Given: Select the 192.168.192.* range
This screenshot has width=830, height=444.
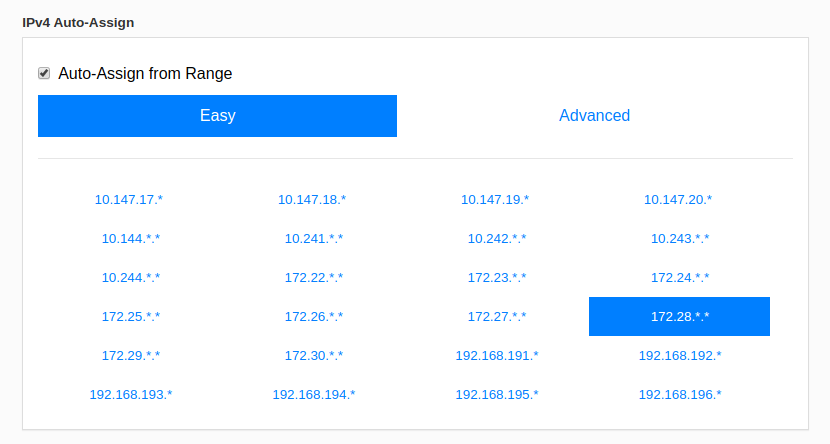Looking at the screenshot, I should coord(680,356).
